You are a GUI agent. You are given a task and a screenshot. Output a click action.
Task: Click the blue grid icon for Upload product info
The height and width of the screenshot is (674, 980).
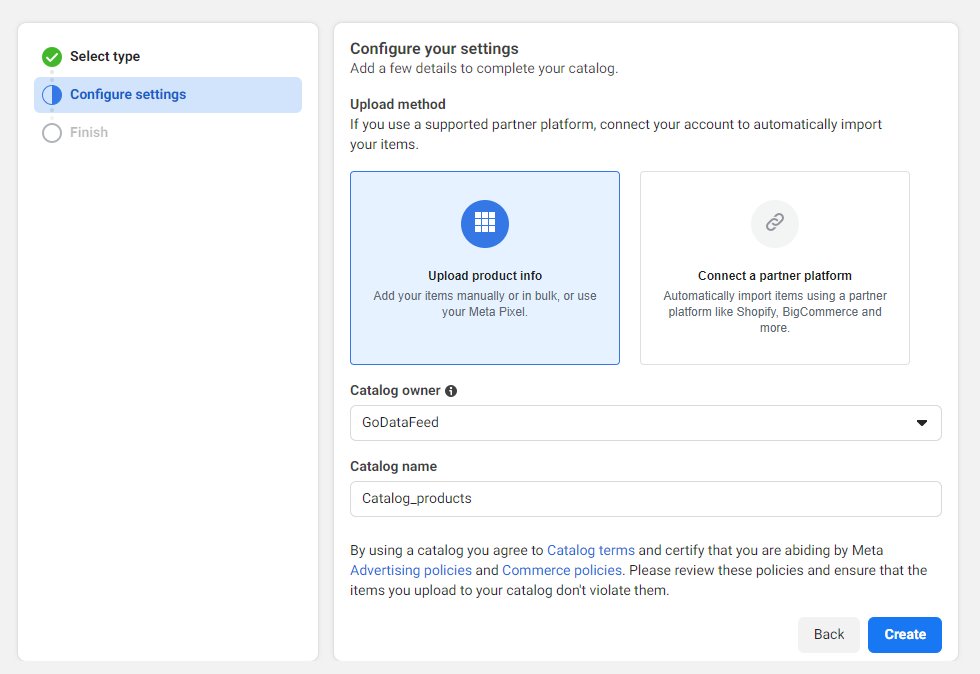(485, 224)
